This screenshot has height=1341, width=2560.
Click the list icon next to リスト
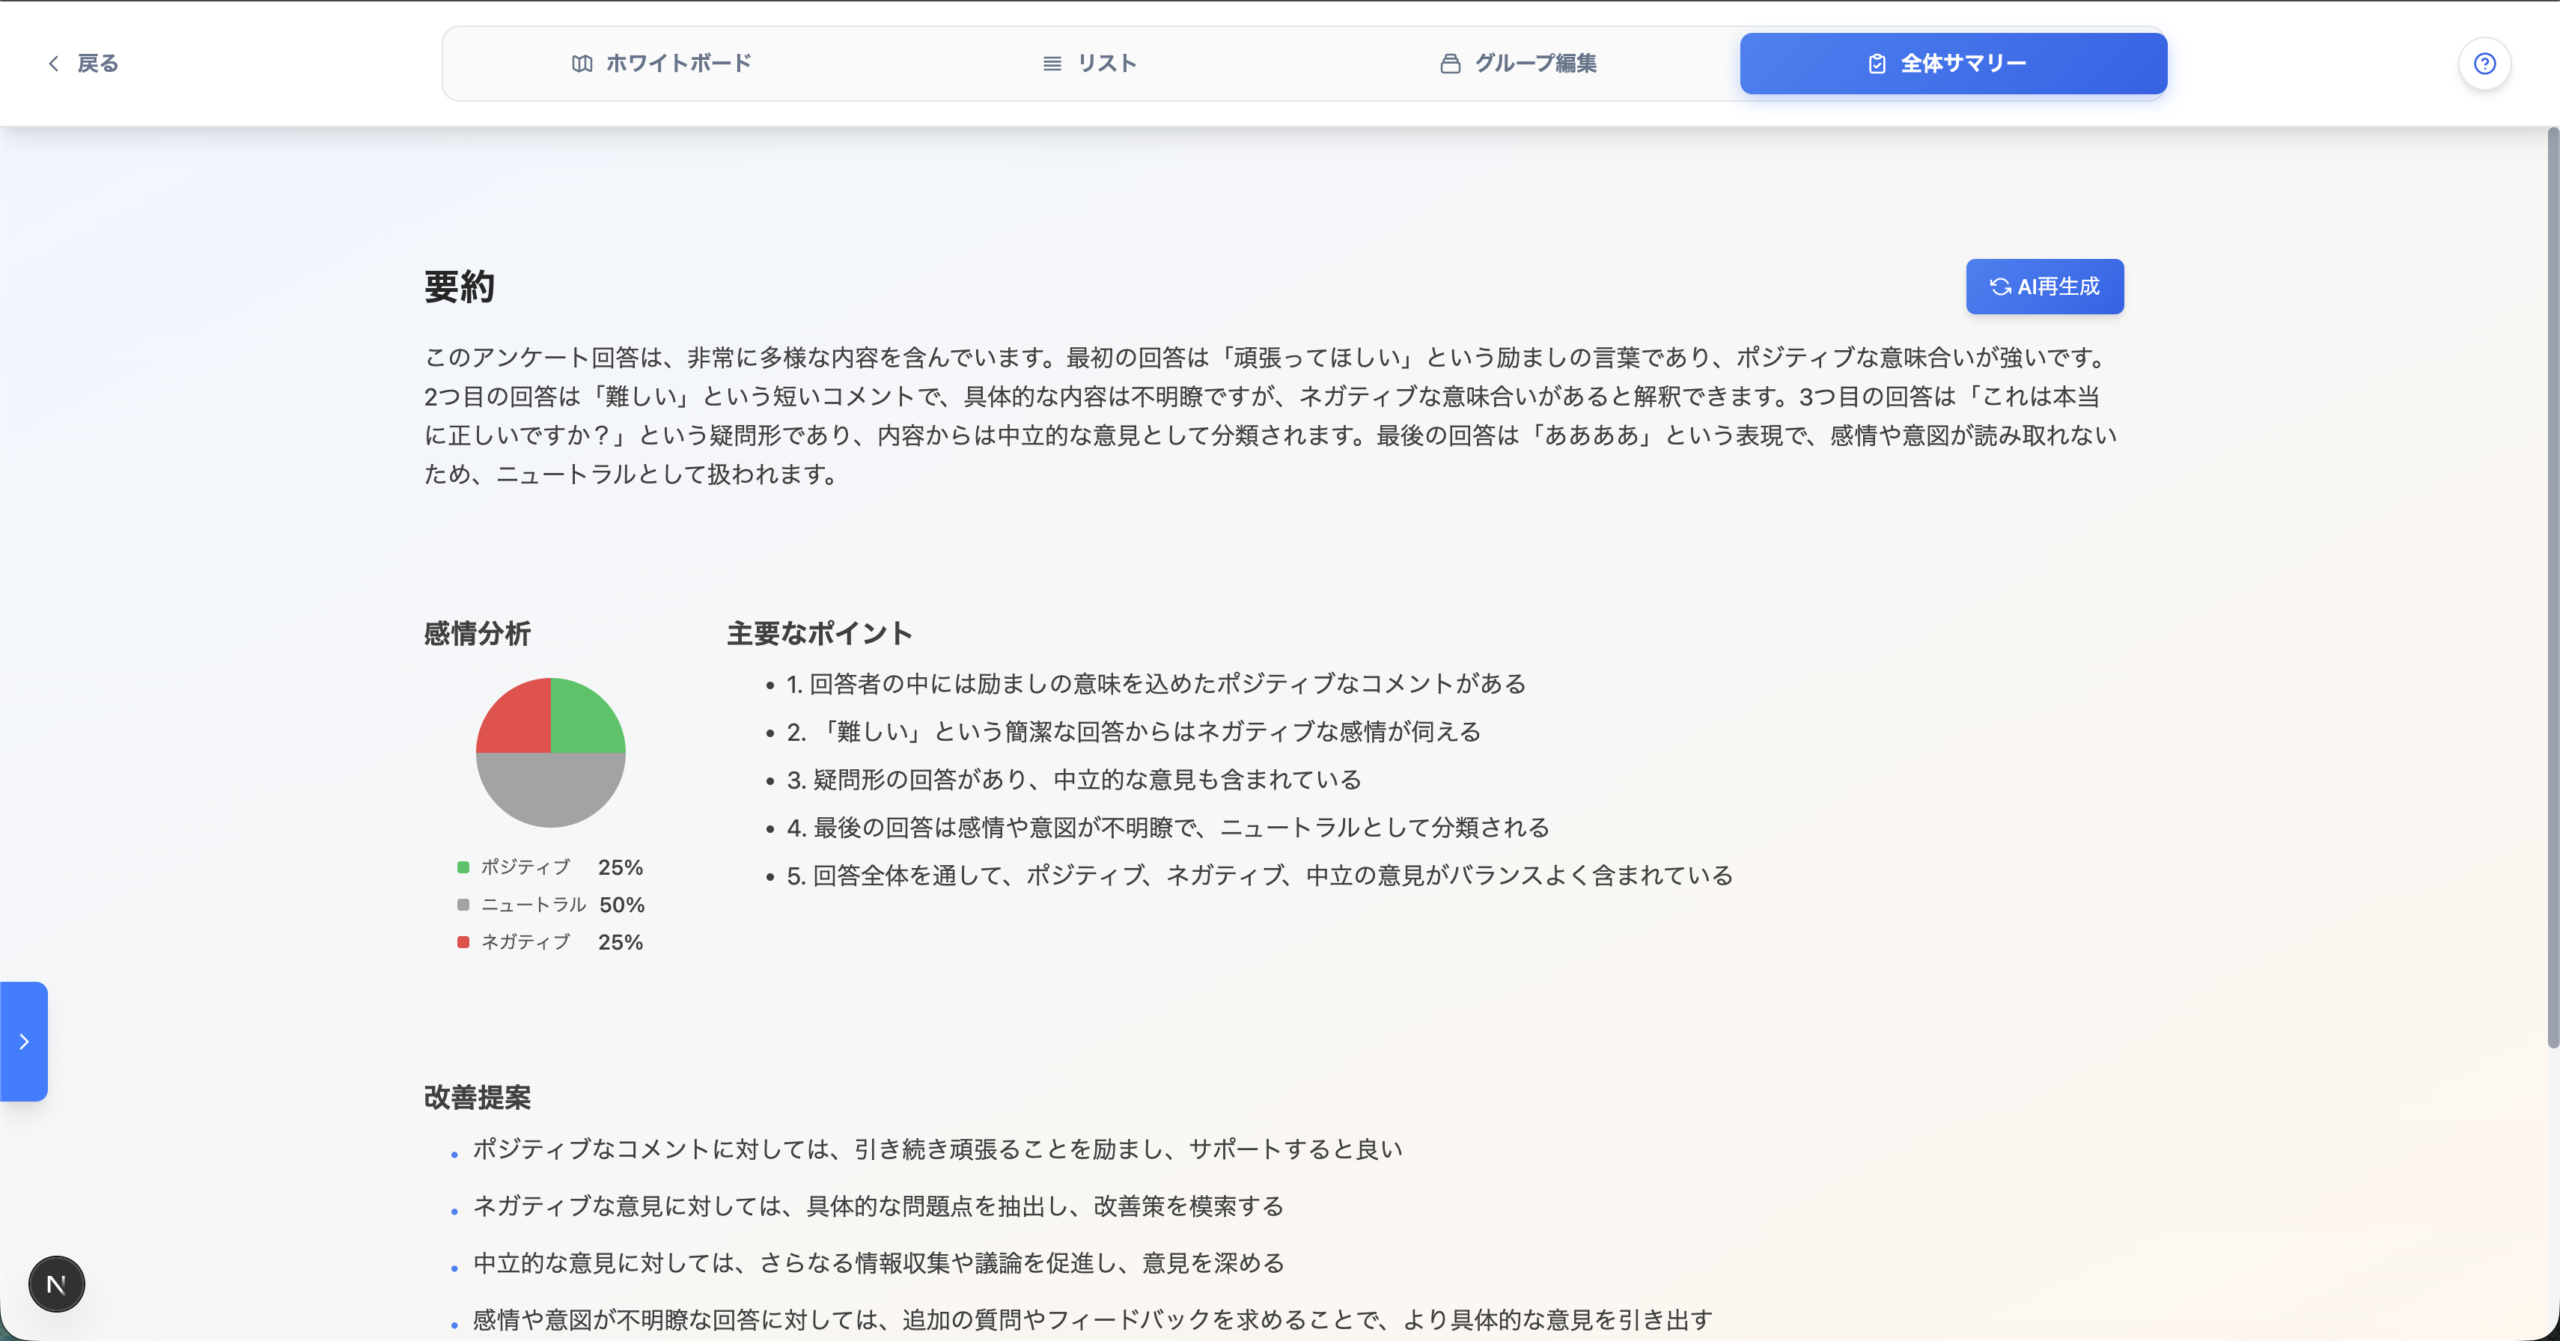[x=1050, y=62]
